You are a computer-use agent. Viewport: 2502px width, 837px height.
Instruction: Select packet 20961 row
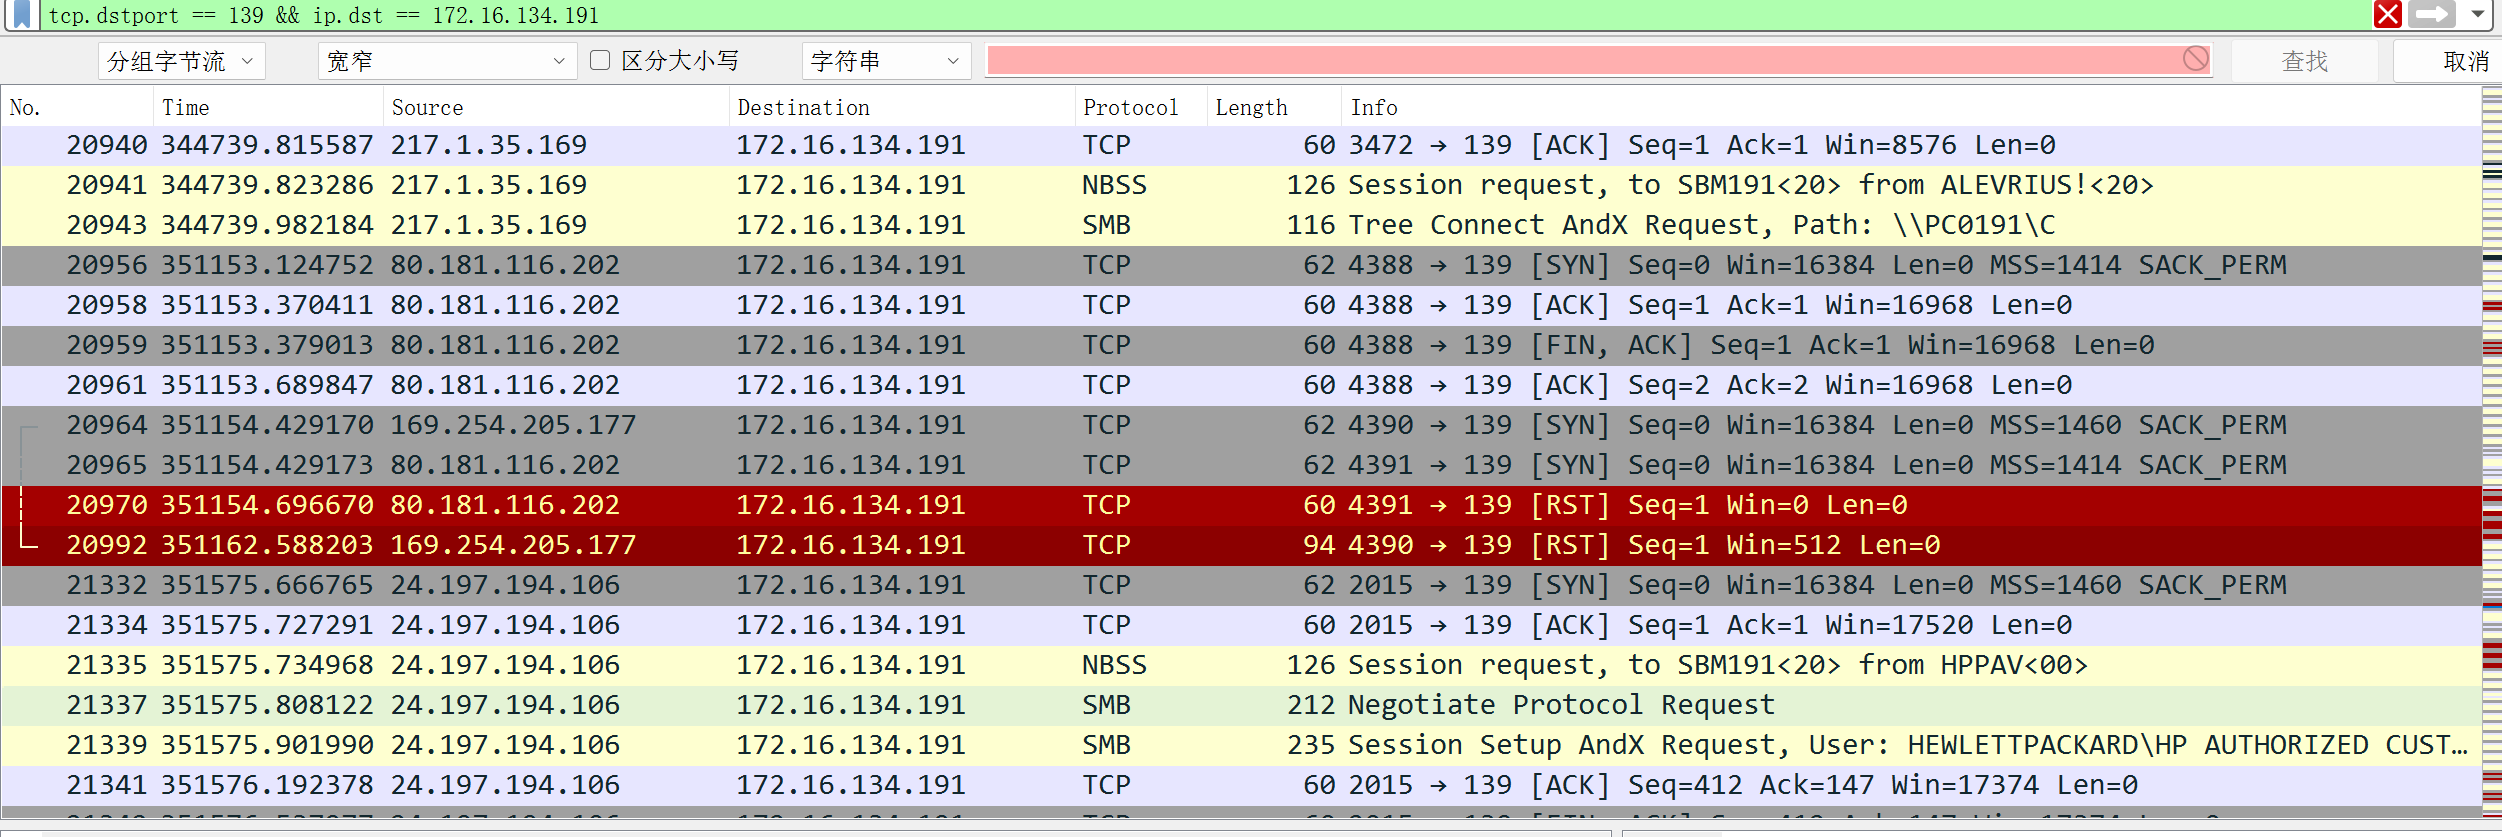coord(1241,385)
